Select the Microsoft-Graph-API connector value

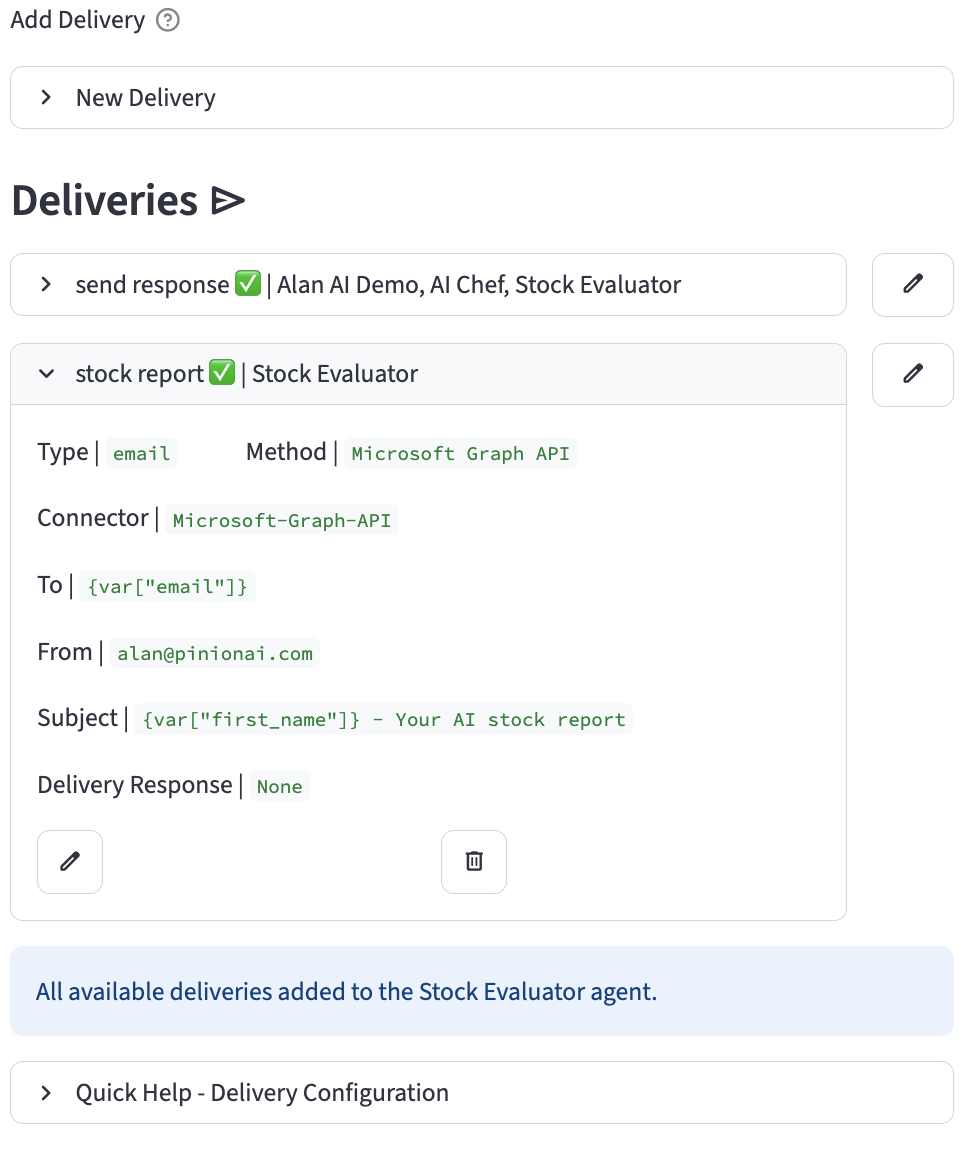tap(282, 521)
